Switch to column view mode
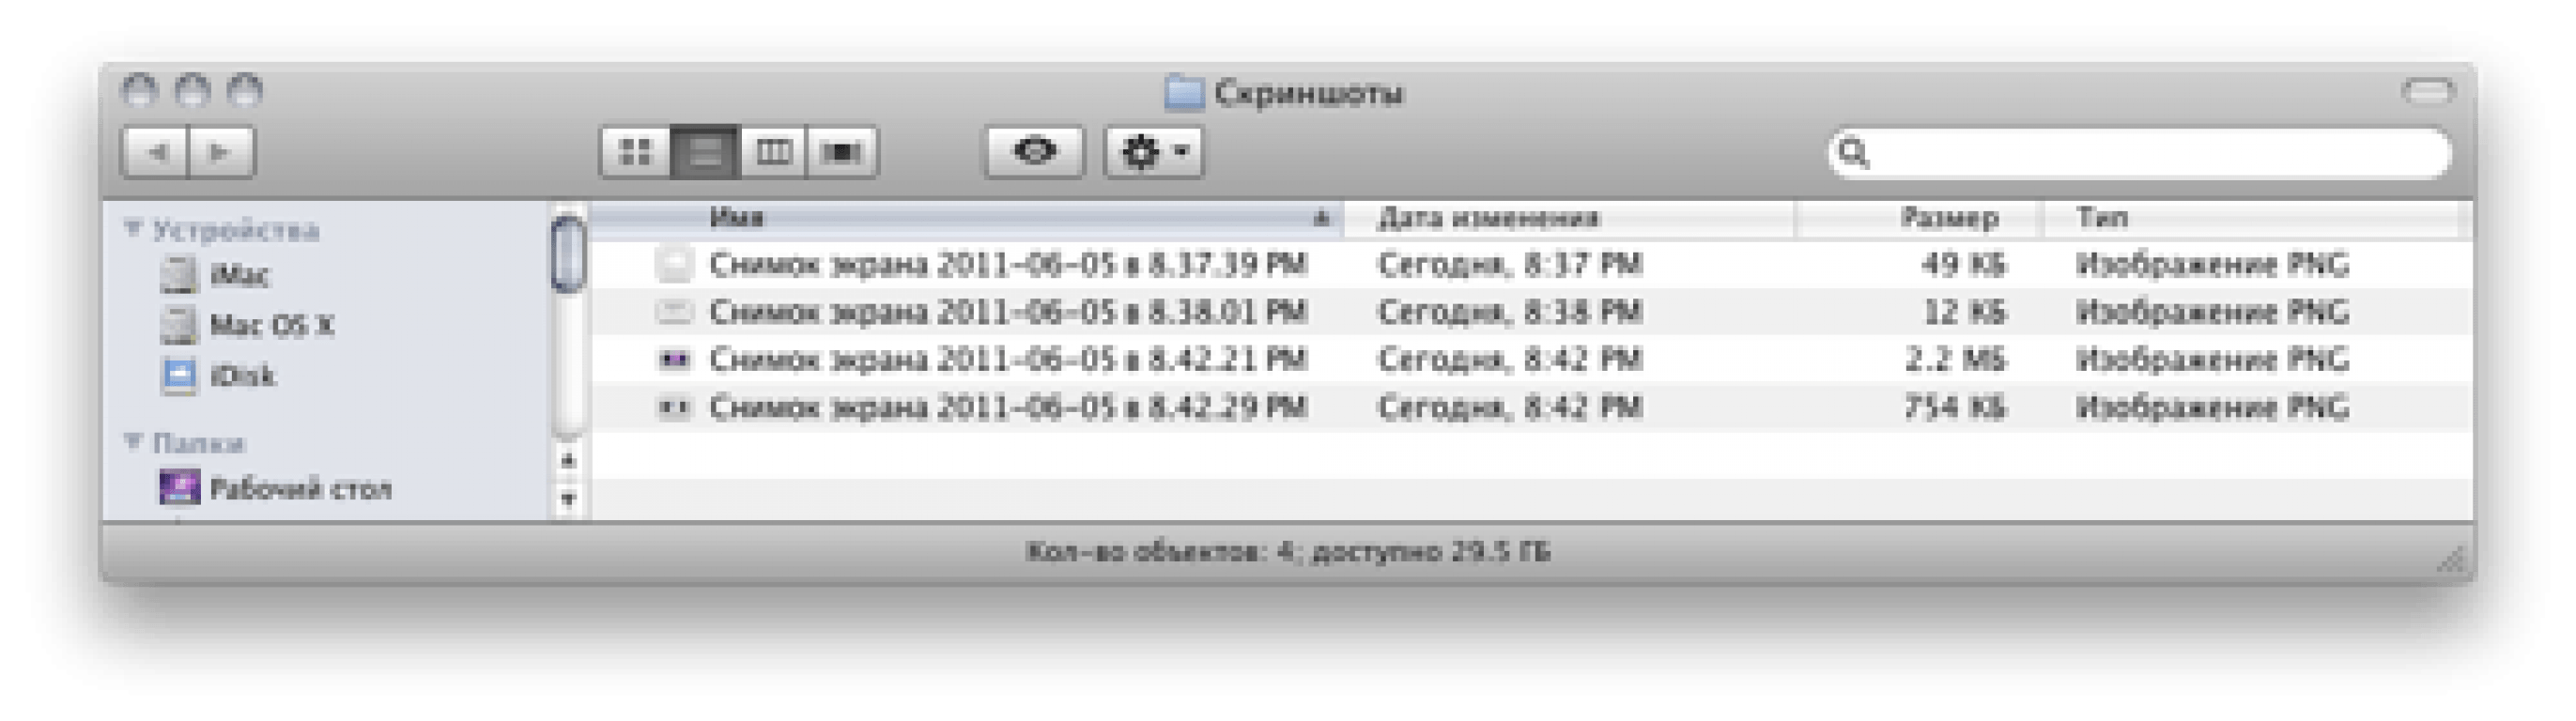 pos(772,152)
